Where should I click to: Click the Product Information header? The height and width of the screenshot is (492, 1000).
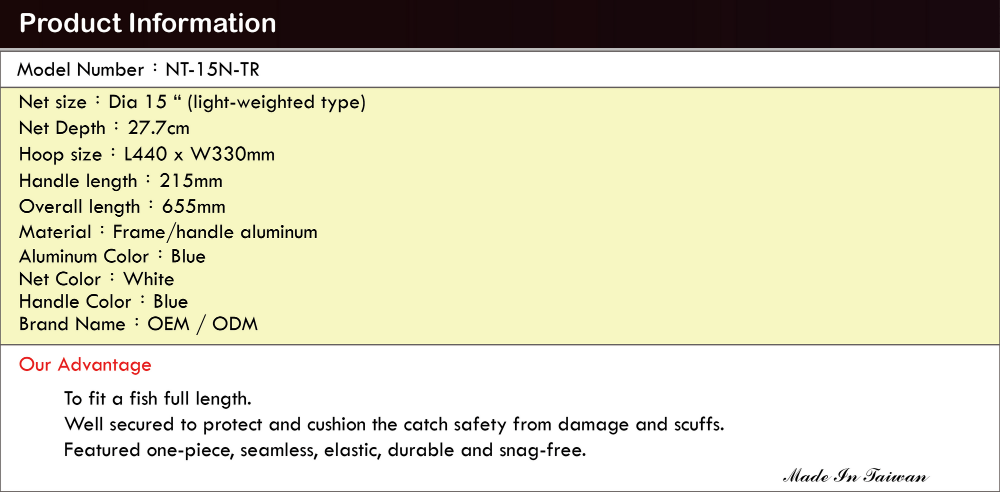click(148, 24)
